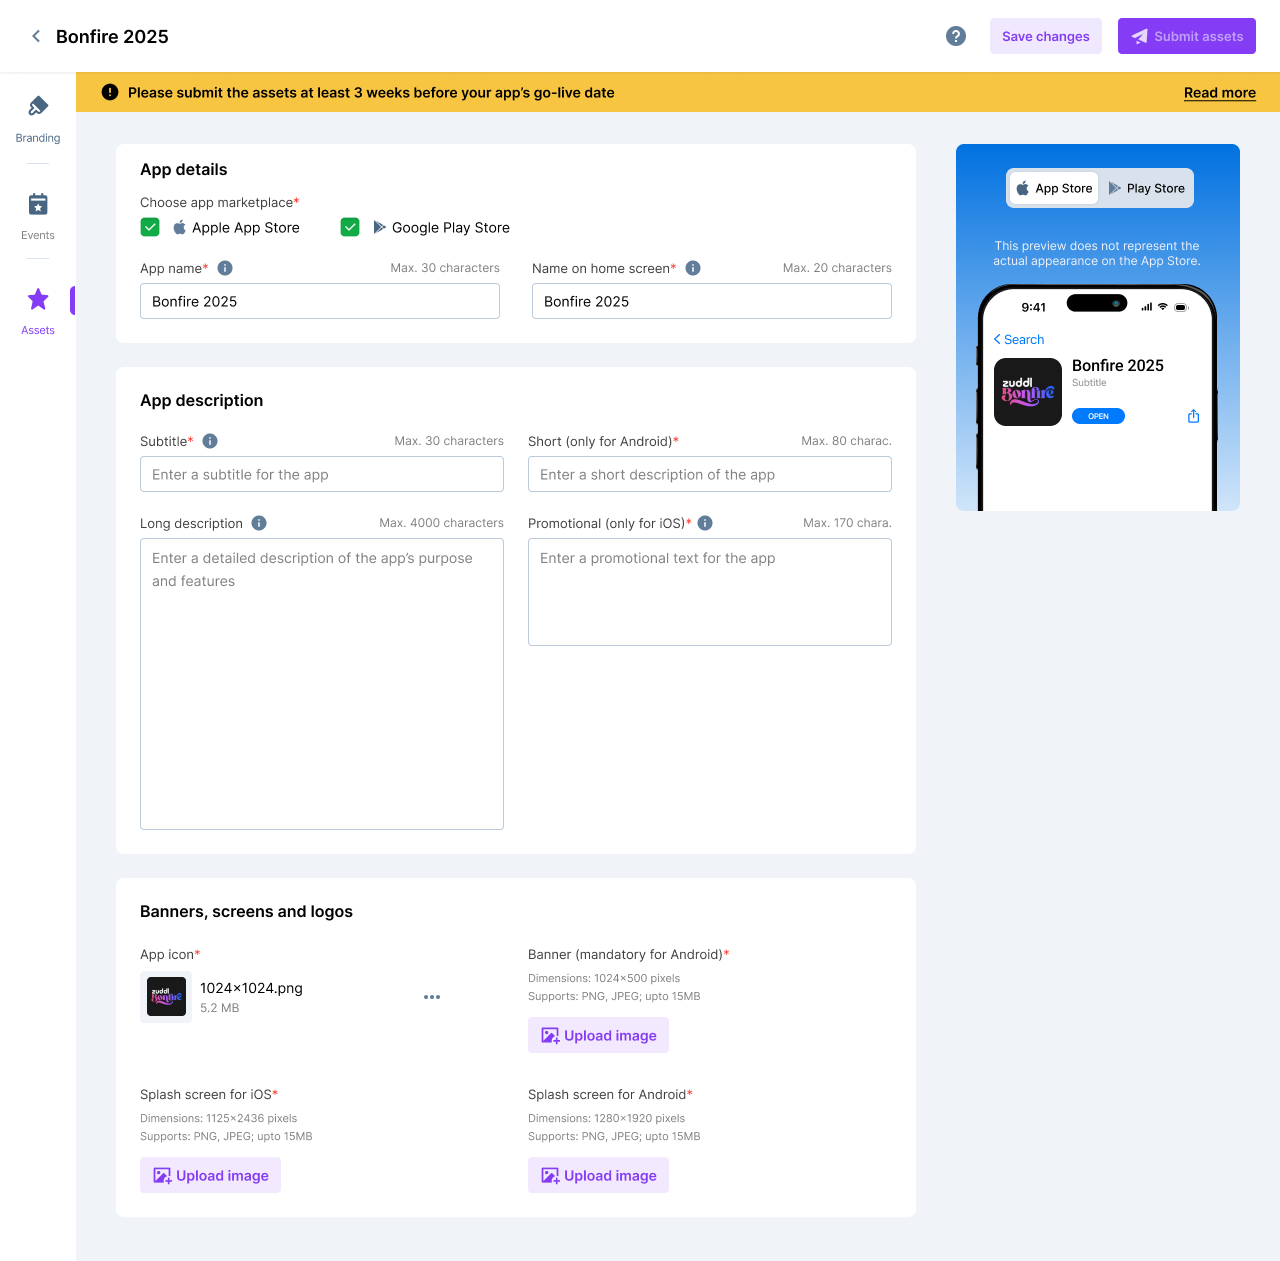Click the Bonfire app icon in phone preview

[x=1028, y=392]
